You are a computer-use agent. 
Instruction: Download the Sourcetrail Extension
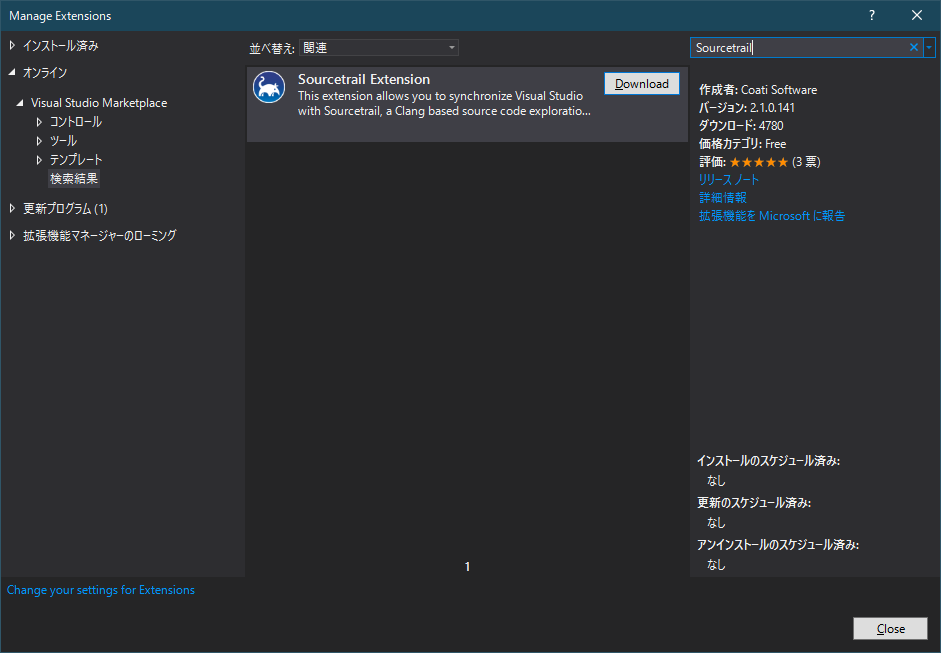tap(641, 84)
